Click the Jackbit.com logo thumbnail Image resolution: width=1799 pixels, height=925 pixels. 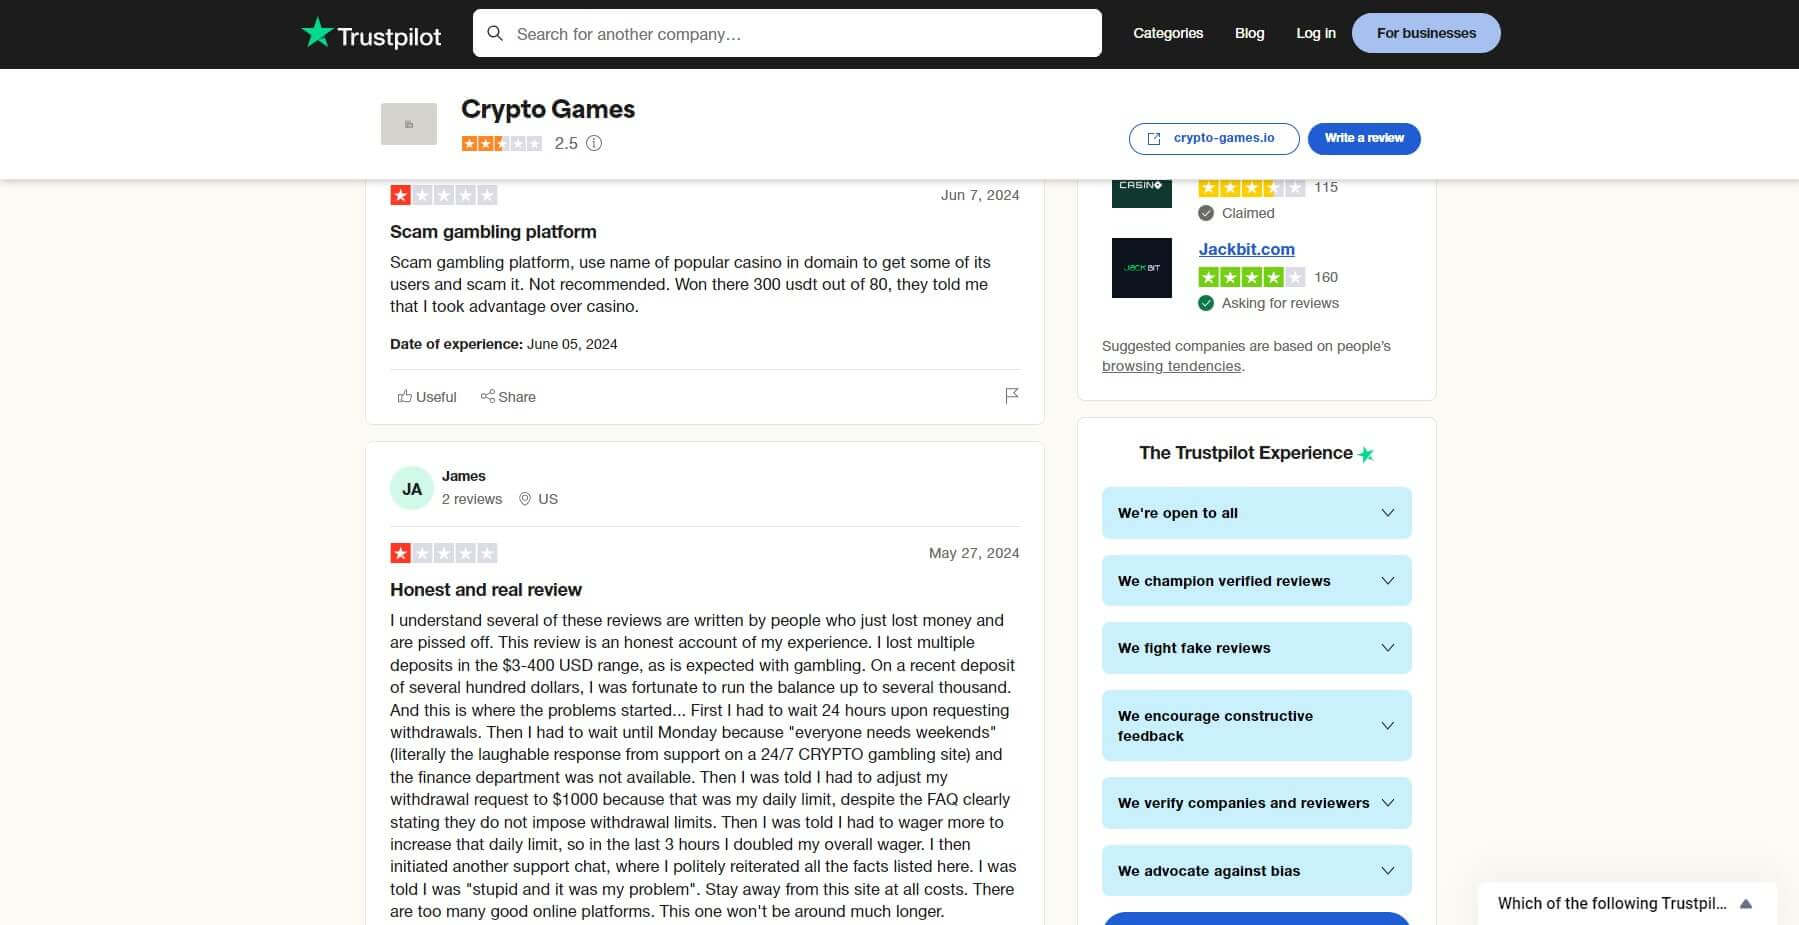1141,267
